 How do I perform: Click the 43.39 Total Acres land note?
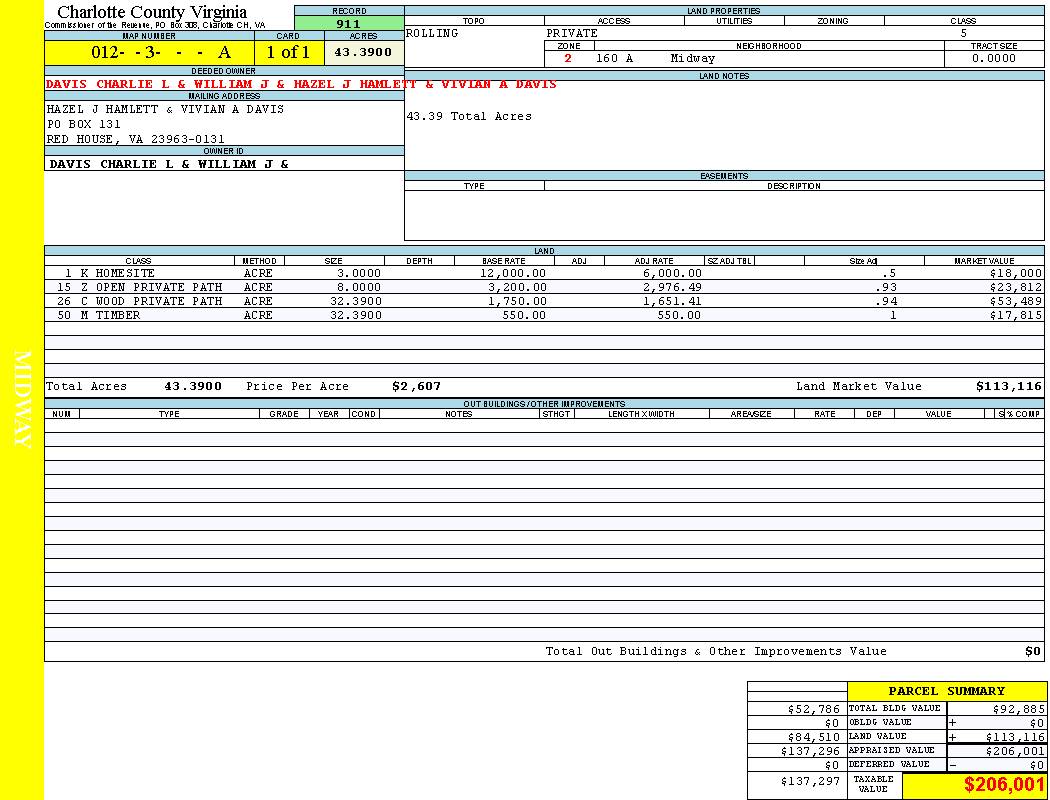(x=469, y=116)
